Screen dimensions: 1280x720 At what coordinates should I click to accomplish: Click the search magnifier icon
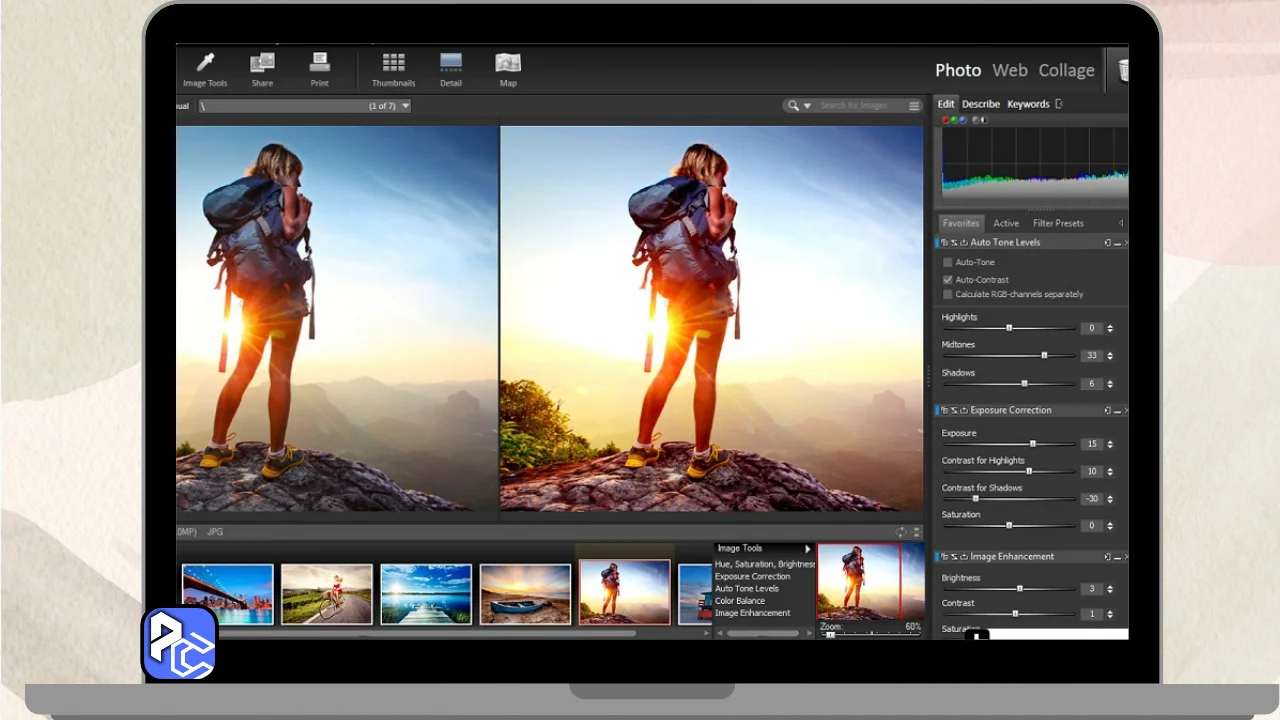tap(794, 106)
